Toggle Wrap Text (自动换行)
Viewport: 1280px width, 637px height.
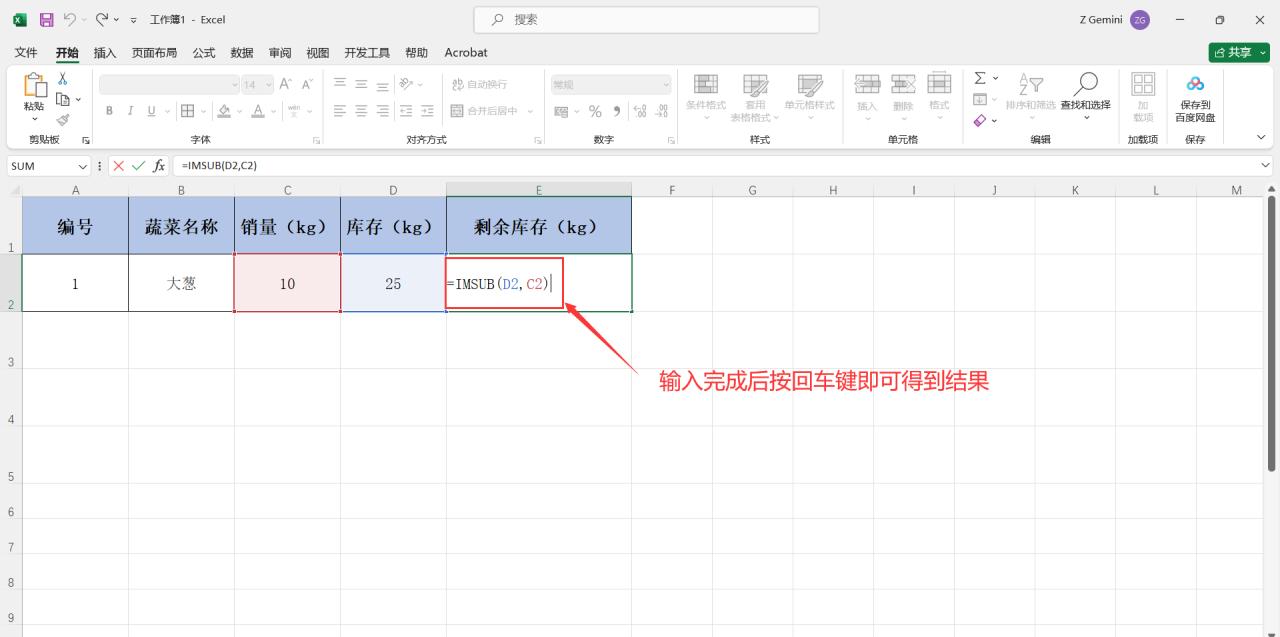(479, 85)
